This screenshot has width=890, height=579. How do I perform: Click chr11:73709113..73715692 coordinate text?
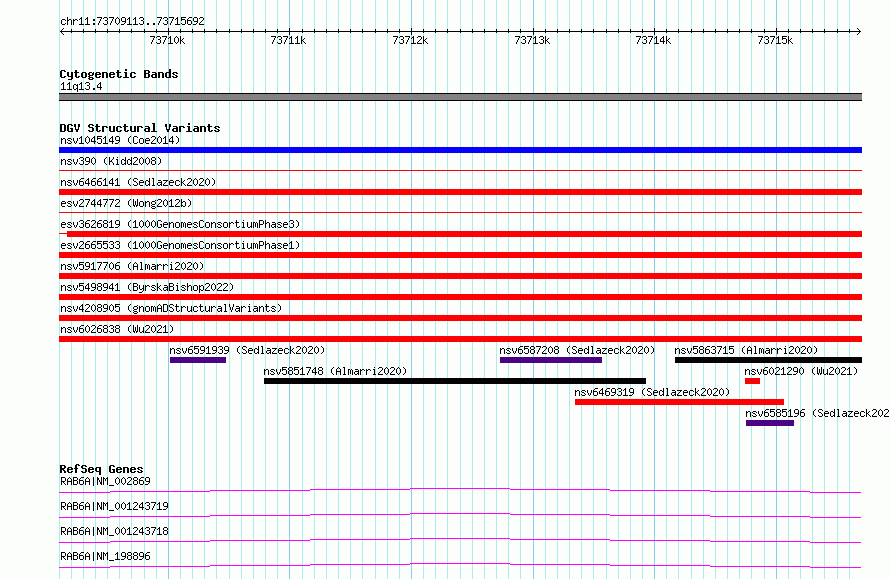pyautogui.click(x=132, y=21)
